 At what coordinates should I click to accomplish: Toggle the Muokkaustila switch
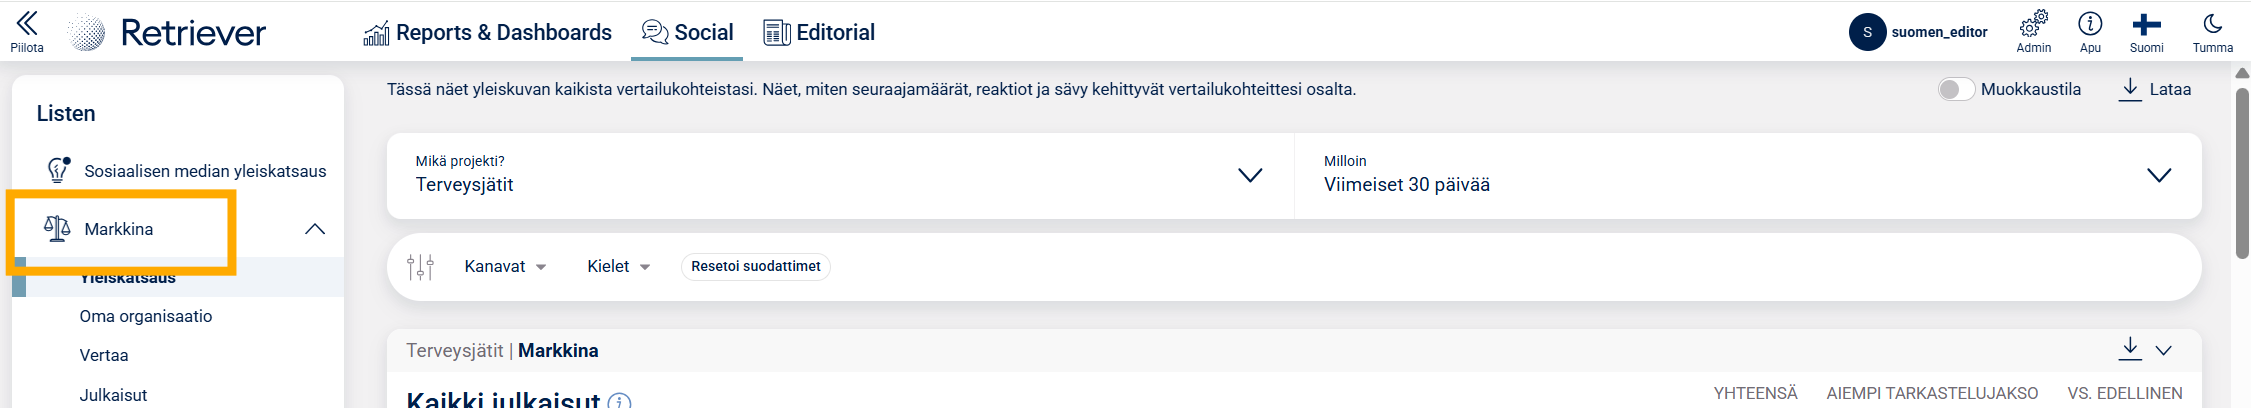point(1956,89)
